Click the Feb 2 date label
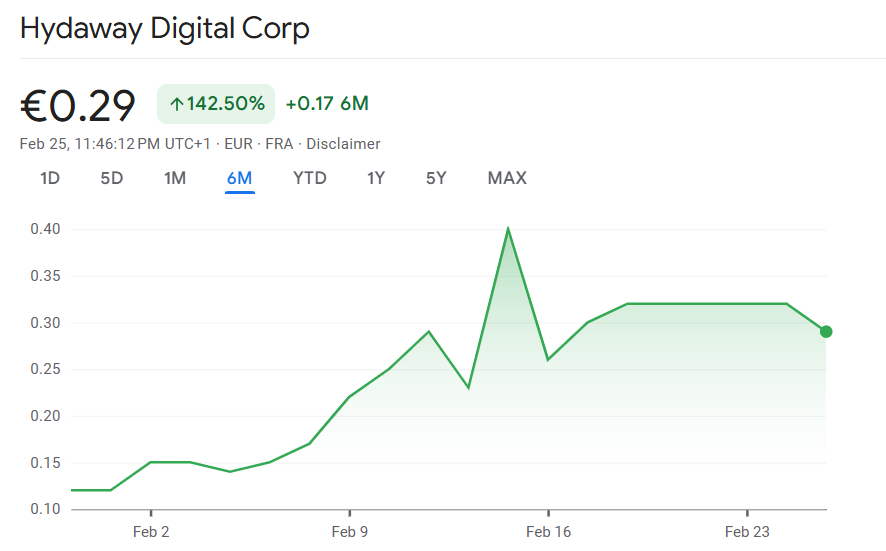 click(151, 532)
